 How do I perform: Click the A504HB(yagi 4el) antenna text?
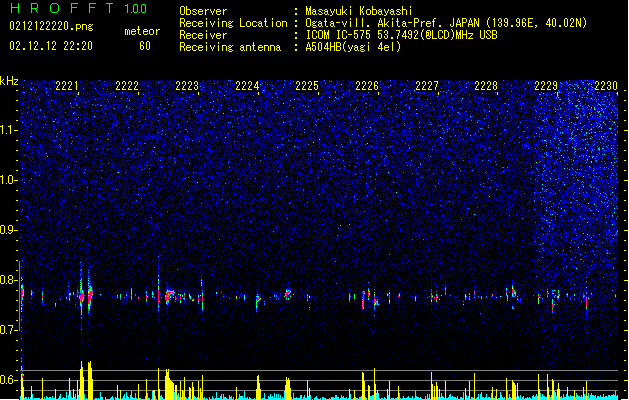pyautogui.click(x=353, y=47)
